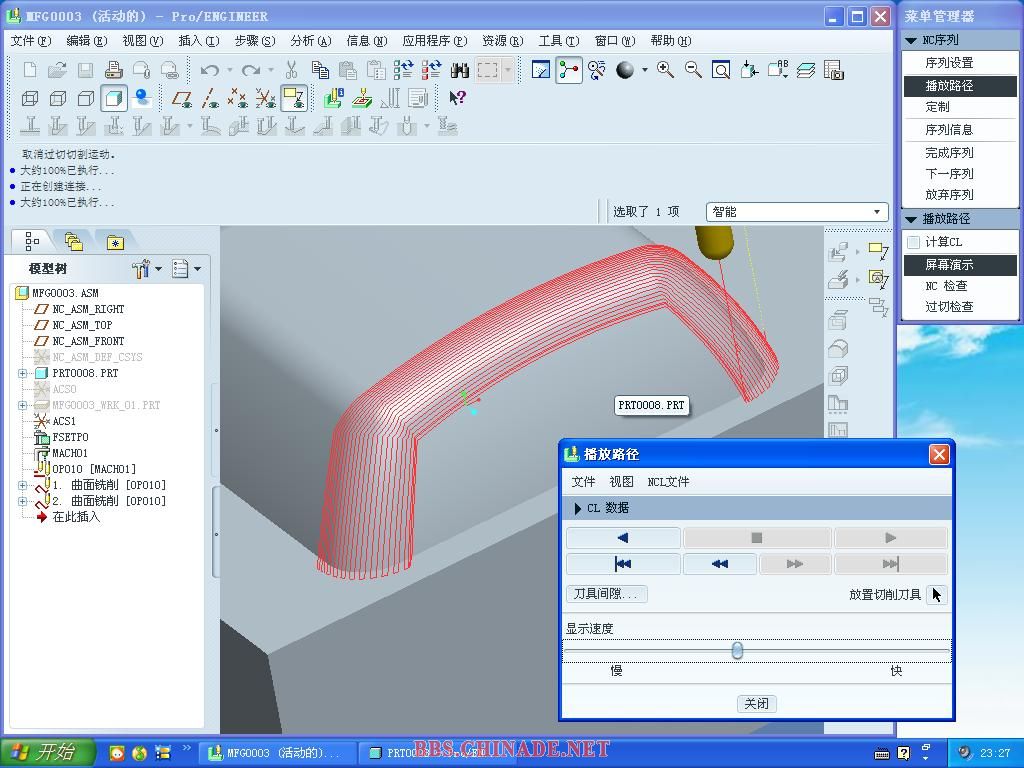Viewport: 1024px width, 768px height.
Task: Click the rewind to start button
Action: pyautogui.click(x=623, y=564)
